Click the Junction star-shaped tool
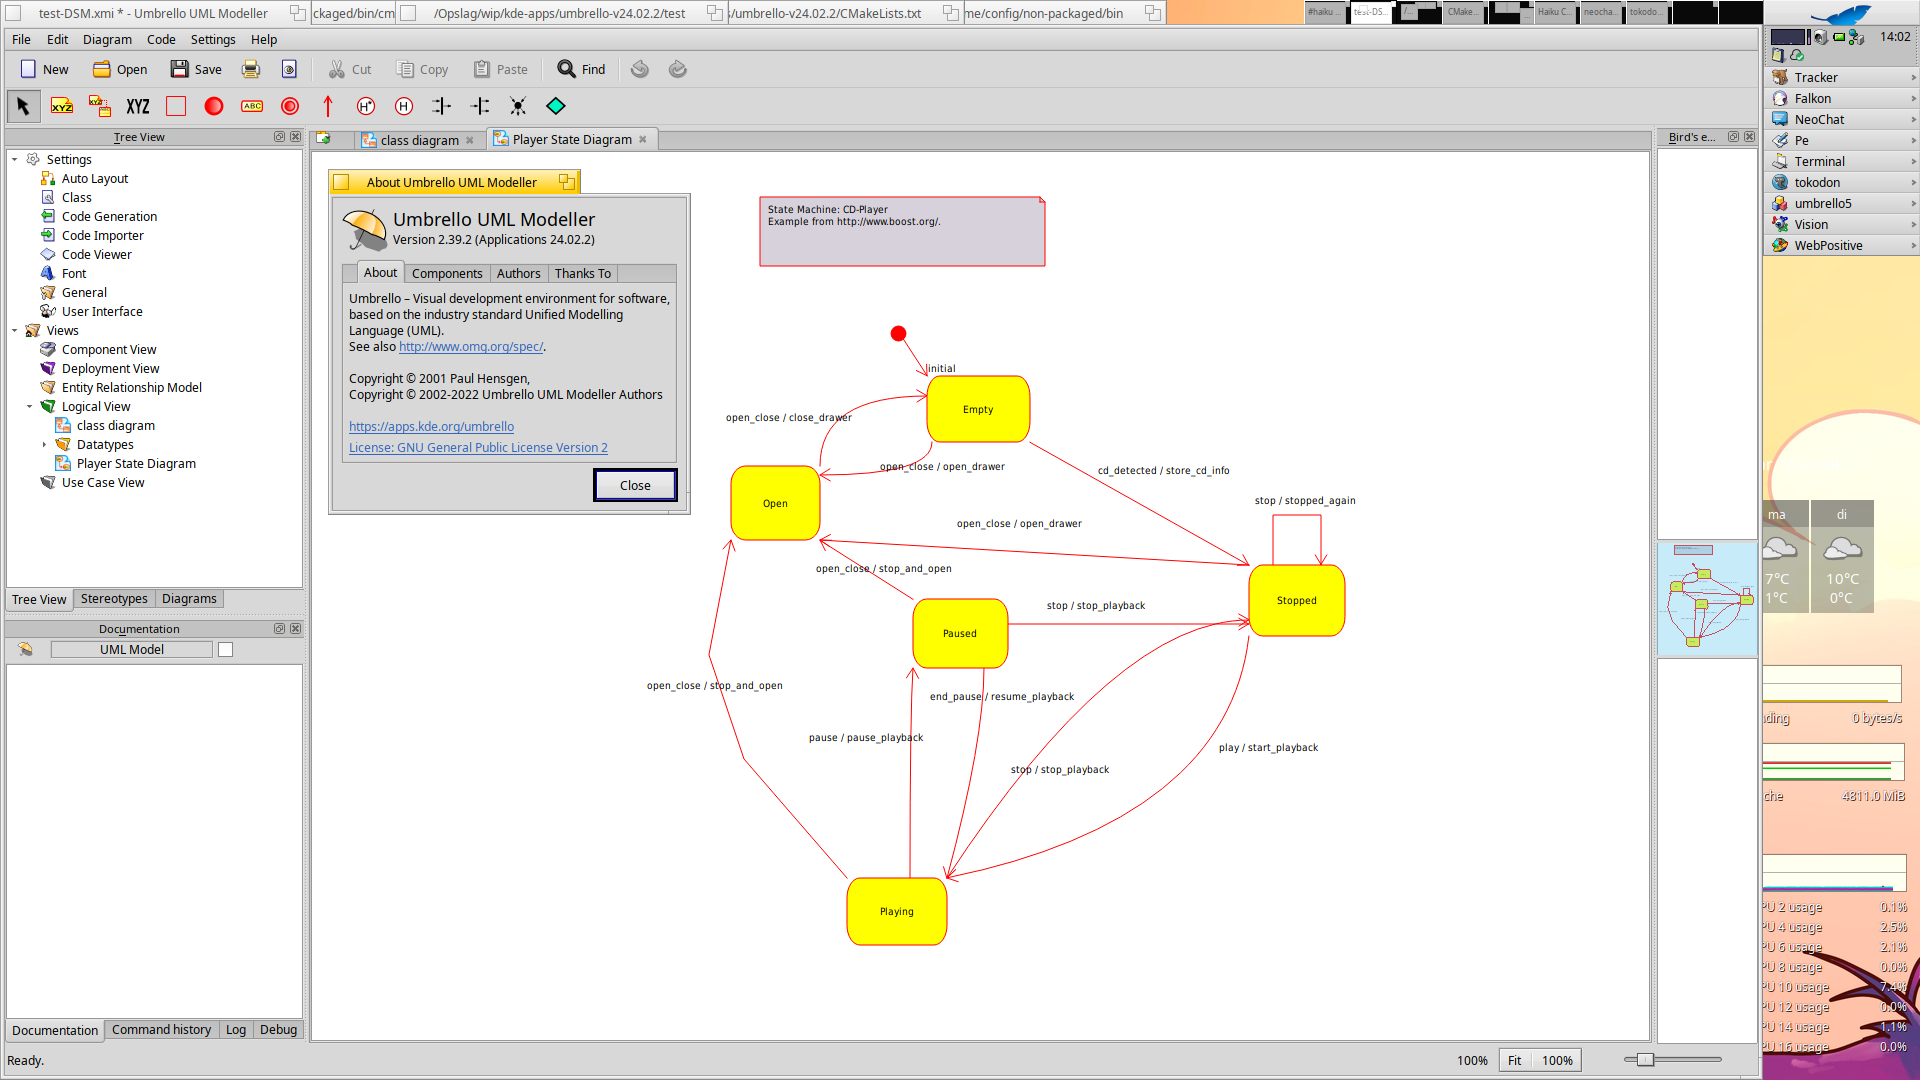Screen dimensions: 1920x1080 (x=518, y=106)
